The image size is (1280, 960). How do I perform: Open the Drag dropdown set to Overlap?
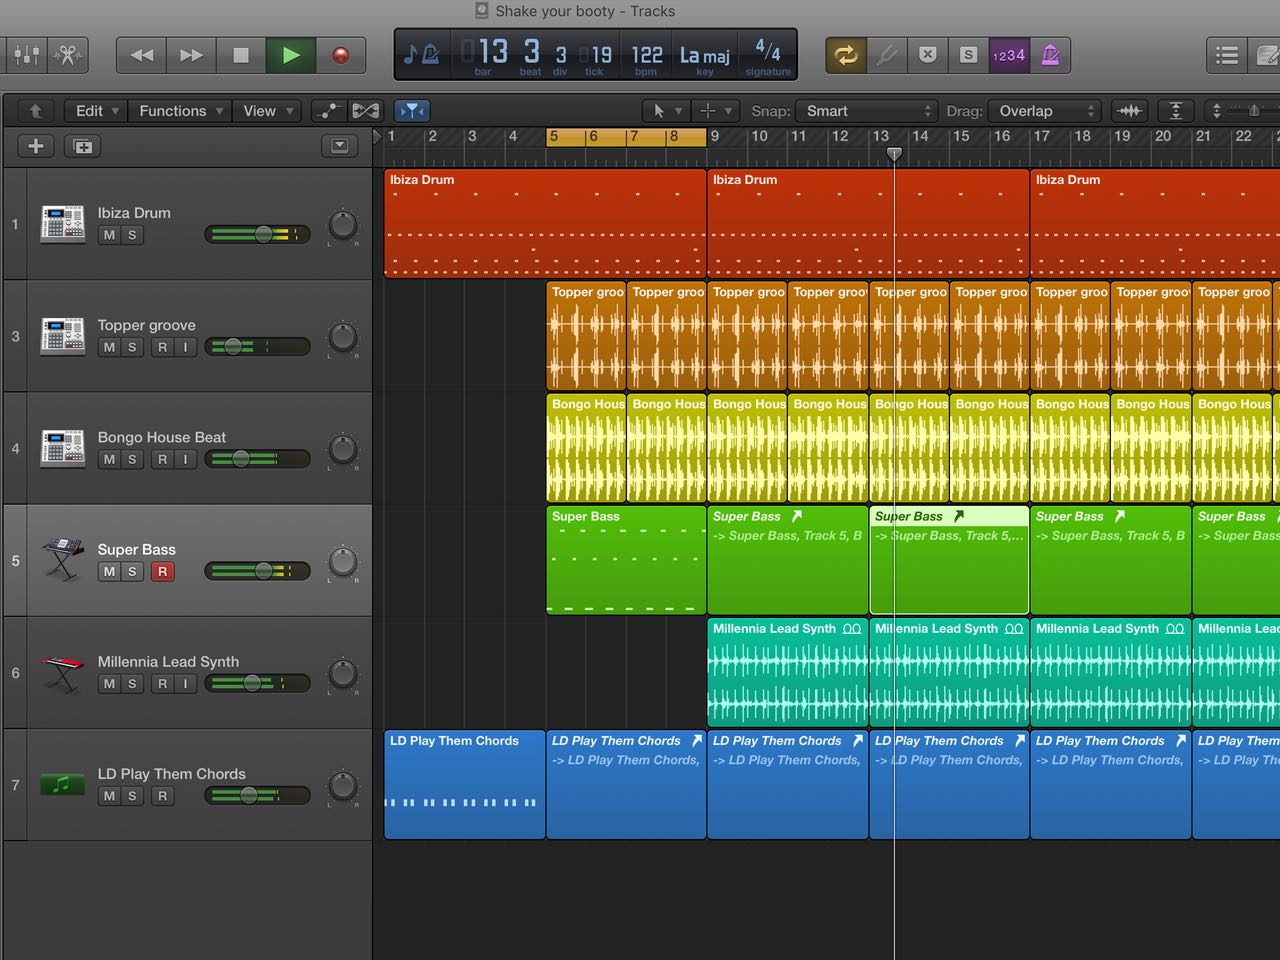1045,111
